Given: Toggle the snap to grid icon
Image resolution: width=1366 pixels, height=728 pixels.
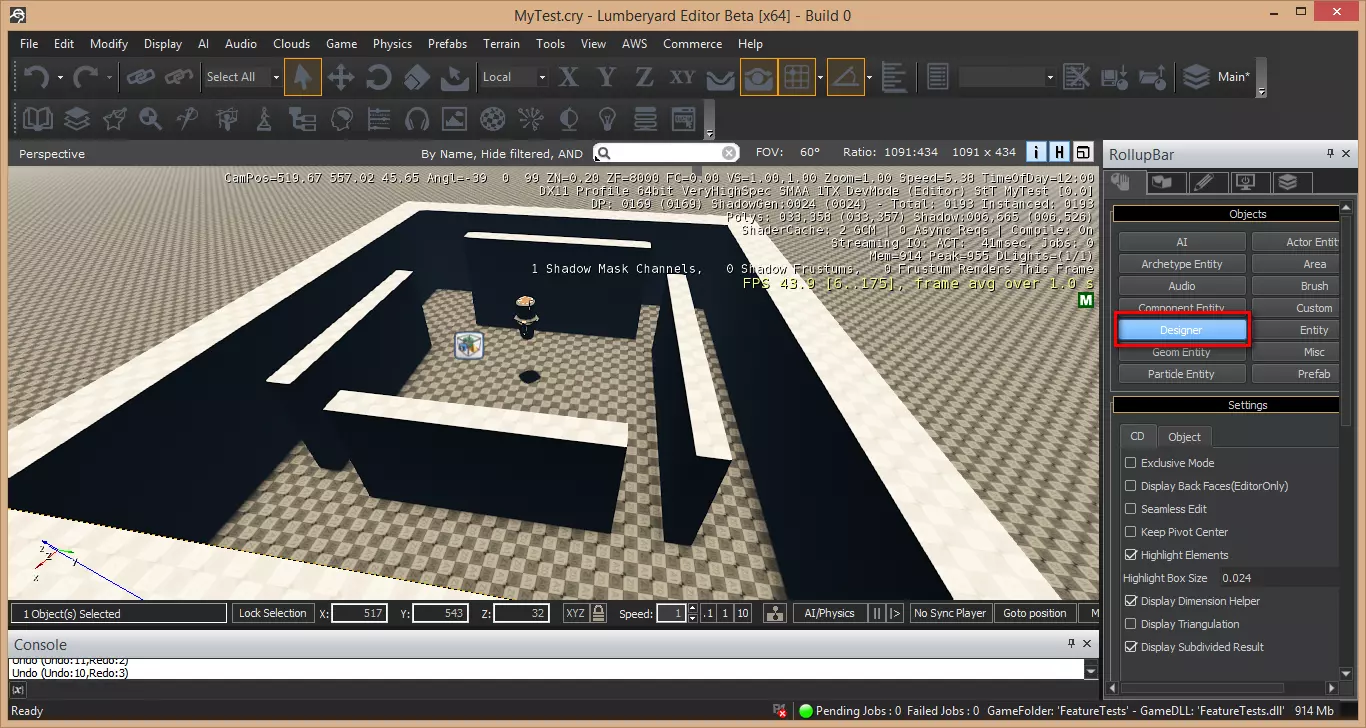Looking at the screenshot, I should tap(796, 77).
